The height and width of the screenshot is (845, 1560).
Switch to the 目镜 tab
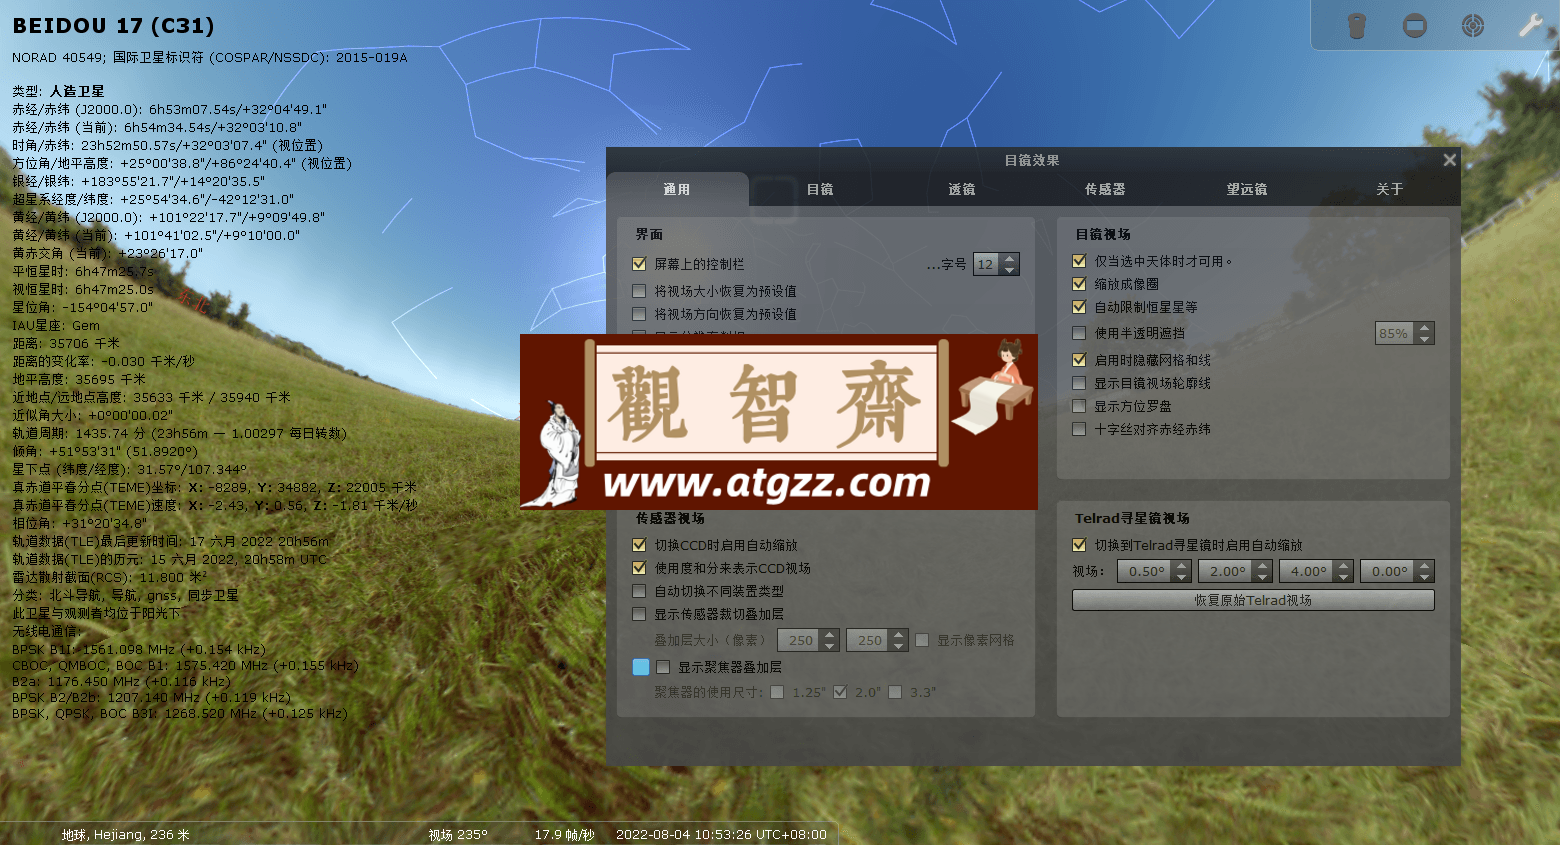pyautogui.click(x=820, y=189)
